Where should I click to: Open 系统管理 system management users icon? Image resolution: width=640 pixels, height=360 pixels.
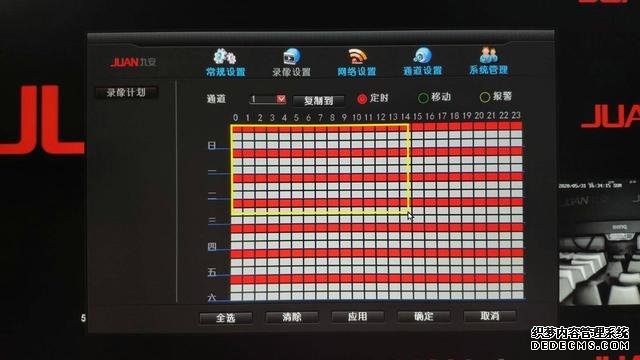[x=489, y=55]
